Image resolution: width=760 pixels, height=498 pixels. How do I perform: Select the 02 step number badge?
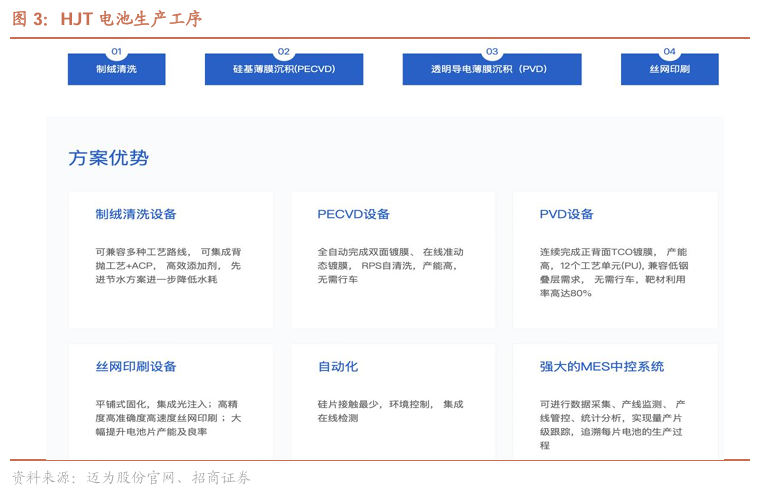(284, 51)
